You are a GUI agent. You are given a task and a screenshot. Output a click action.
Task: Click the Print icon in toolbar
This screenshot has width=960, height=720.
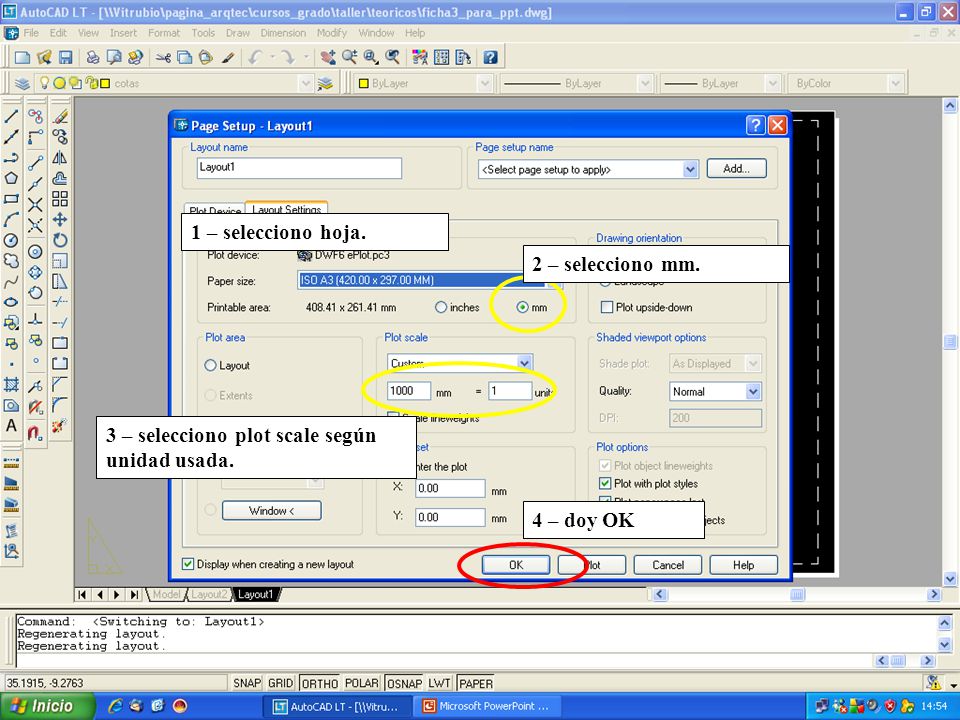point(92,58)
